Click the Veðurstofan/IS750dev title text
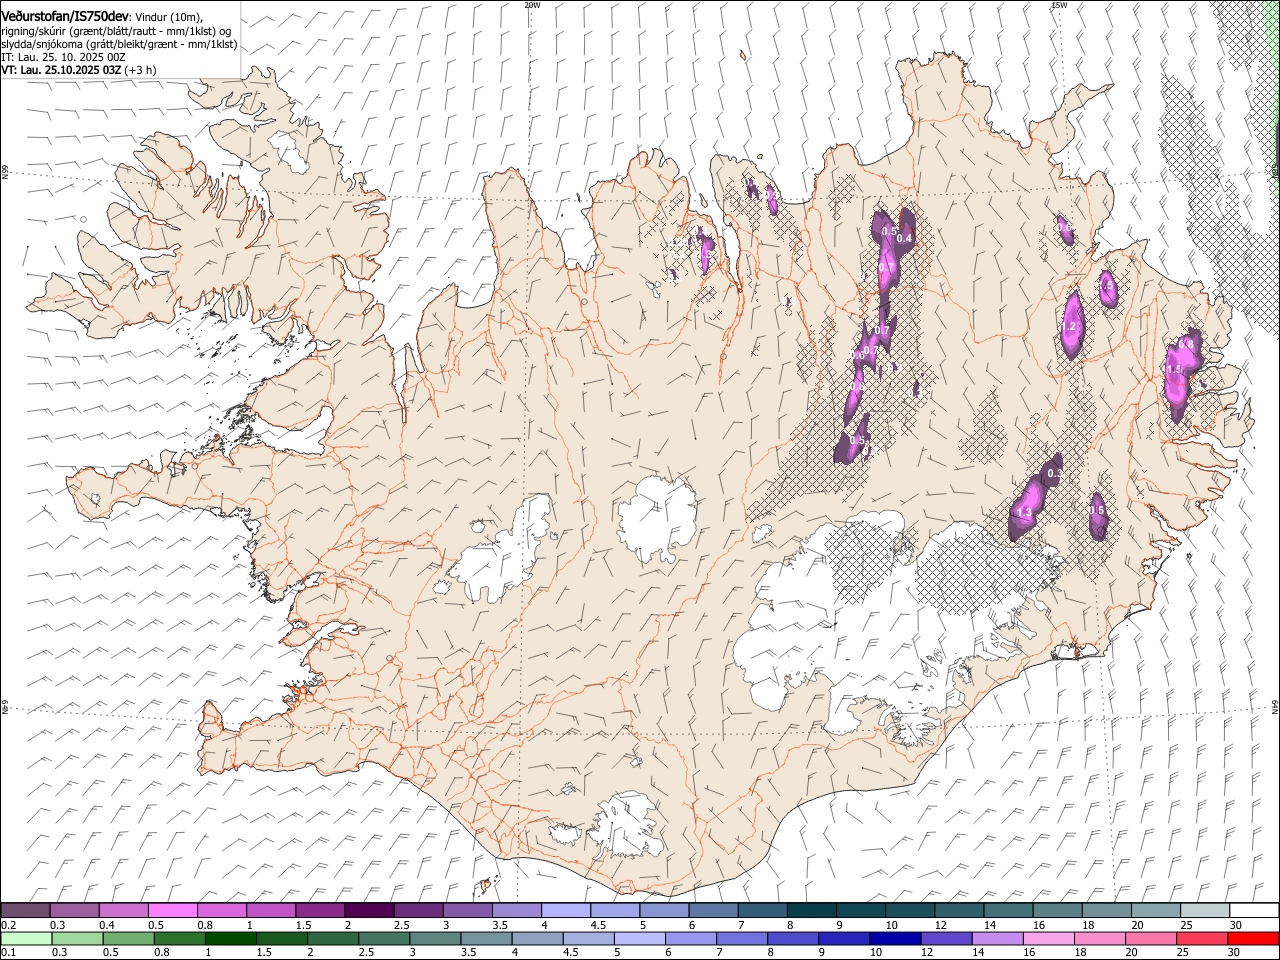This screenshot has width=1280, height=960. click(65, 17)
